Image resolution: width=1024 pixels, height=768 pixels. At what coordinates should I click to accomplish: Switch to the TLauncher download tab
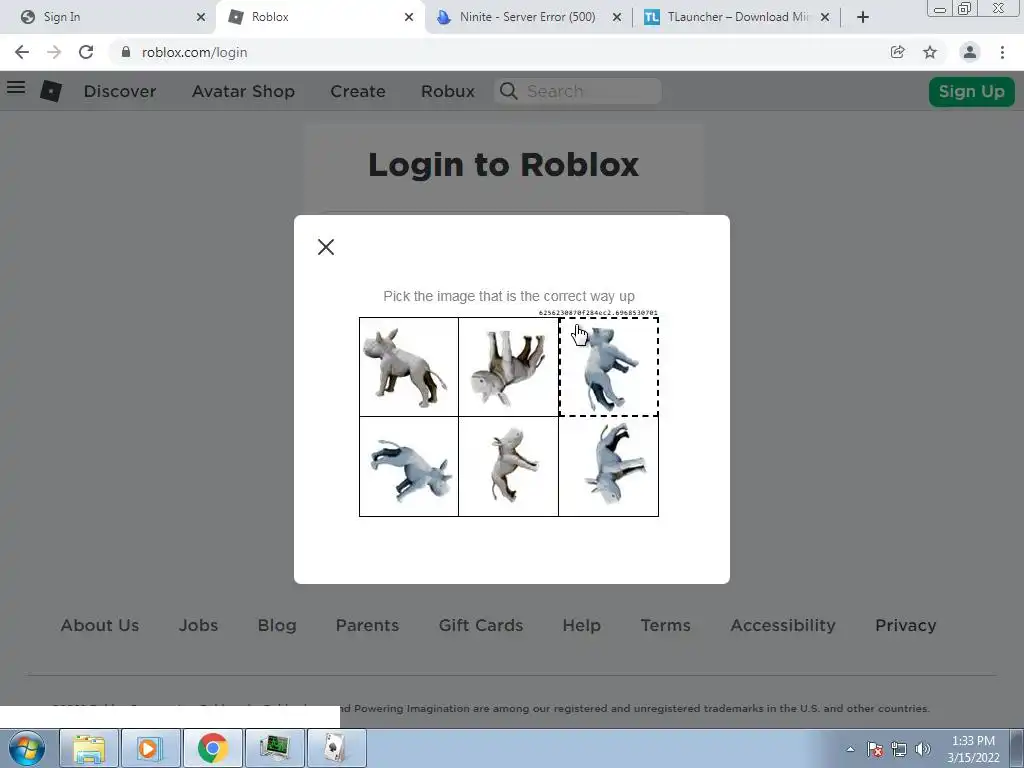735,17
